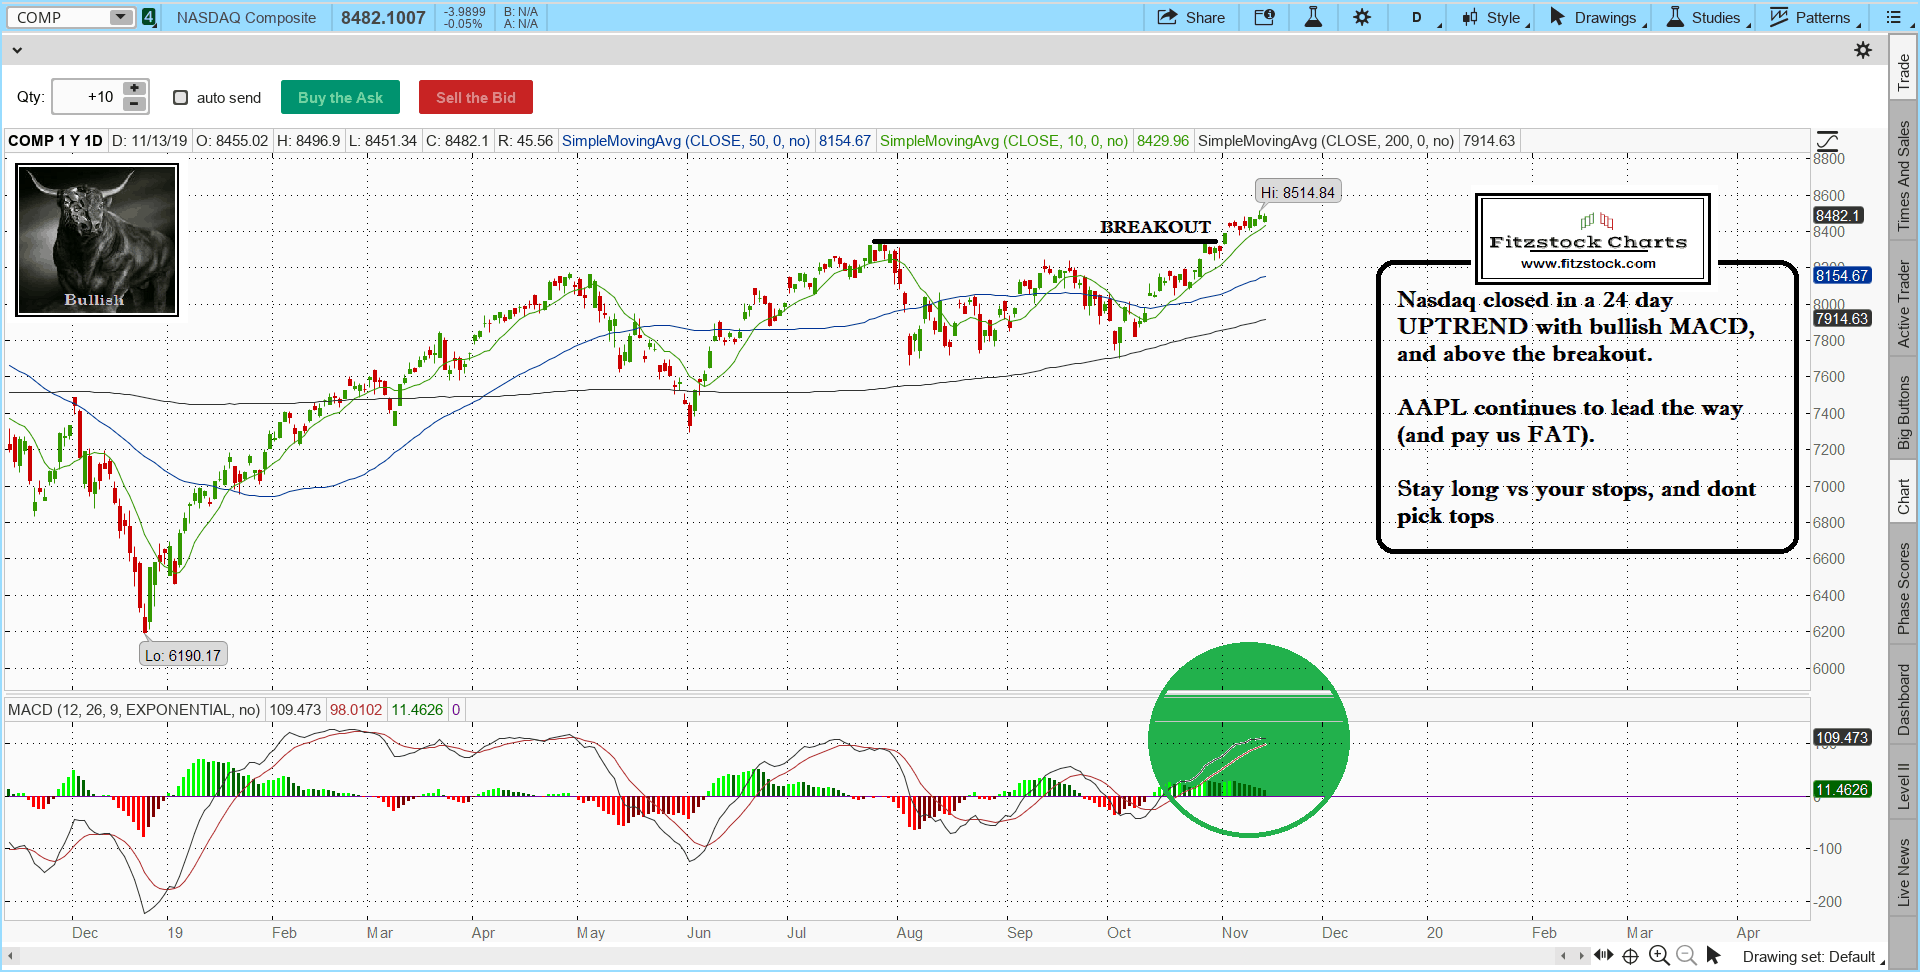1920x972 pixels.
Task: Open chart settings gear in top toolbar
Action: [x=1362, y=17]
